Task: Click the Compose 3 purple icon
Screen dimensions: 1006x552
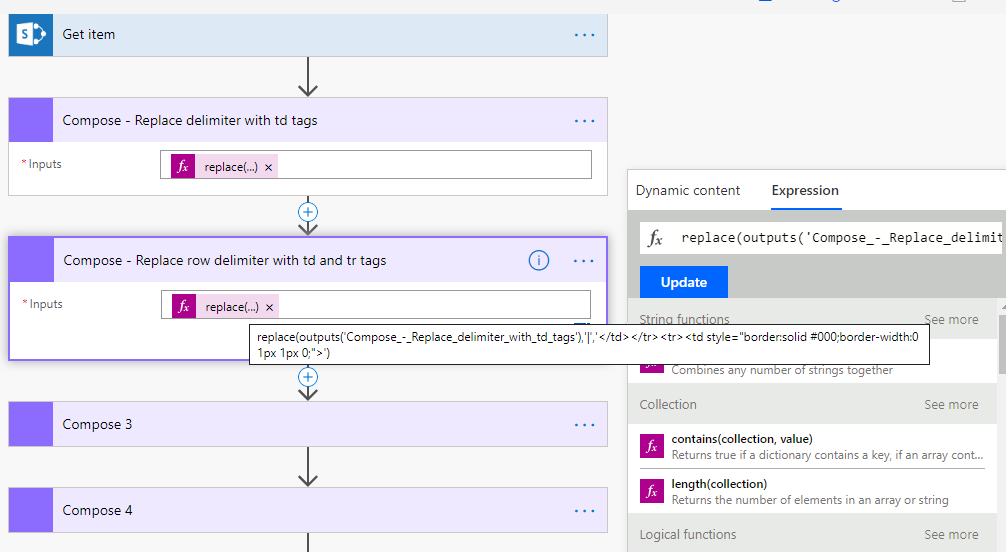Action: [31, 424]
